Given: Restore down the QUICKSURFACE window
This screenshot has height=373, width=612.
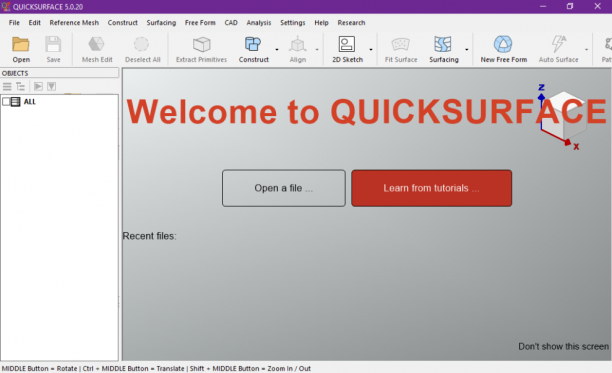Looking at the screenshot, I should click(570, 6).
